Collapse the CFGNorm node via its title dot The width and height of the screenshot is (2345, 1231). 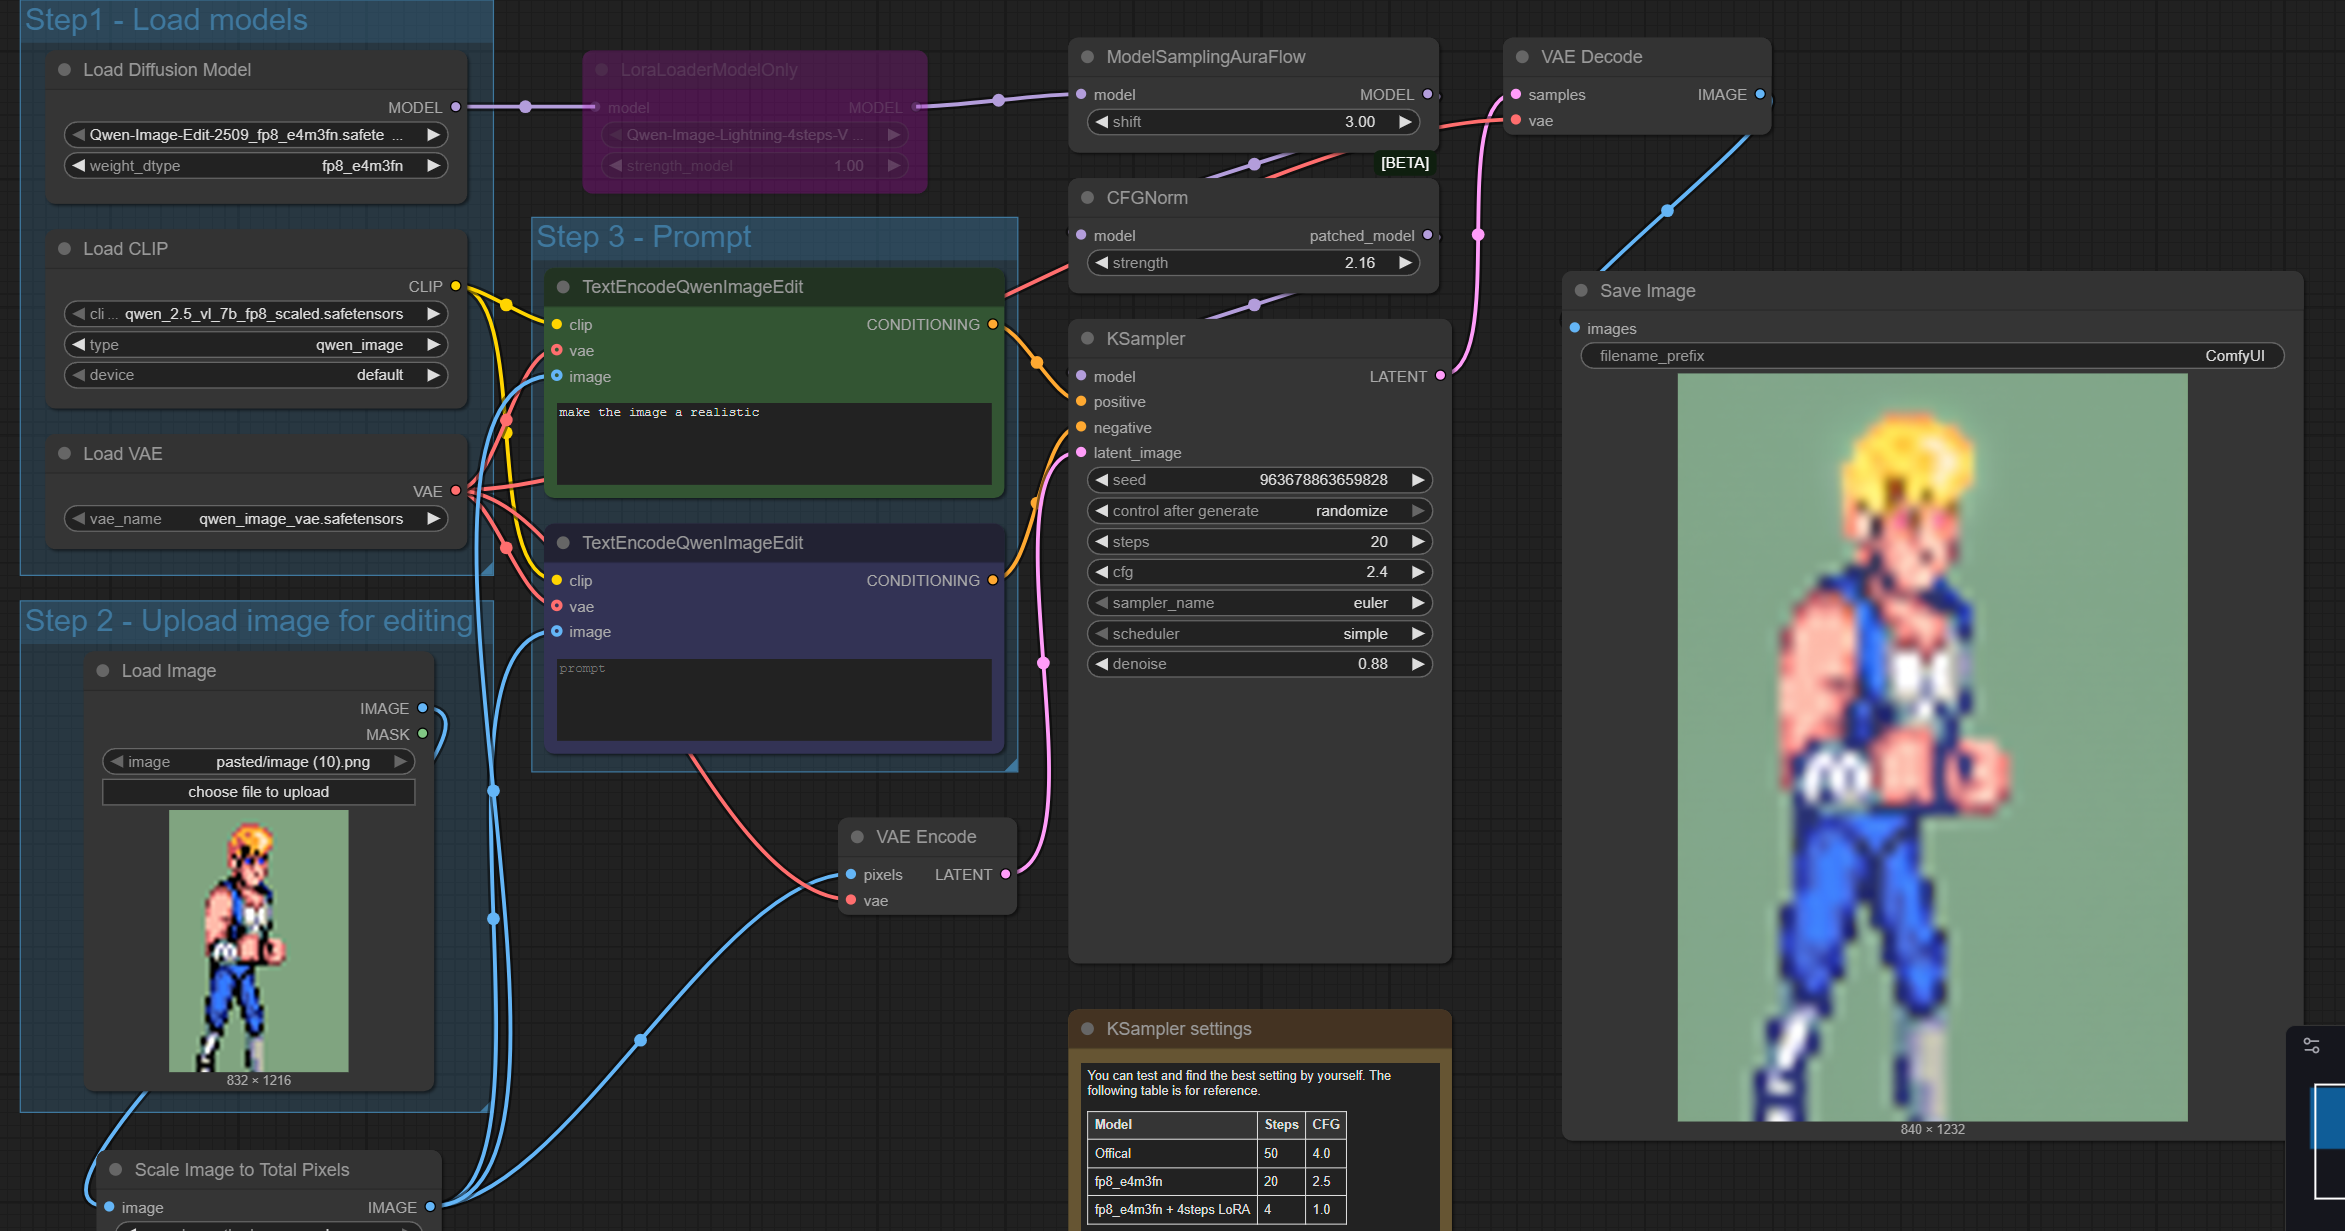pyautogui.click(x=1087, y=198)
